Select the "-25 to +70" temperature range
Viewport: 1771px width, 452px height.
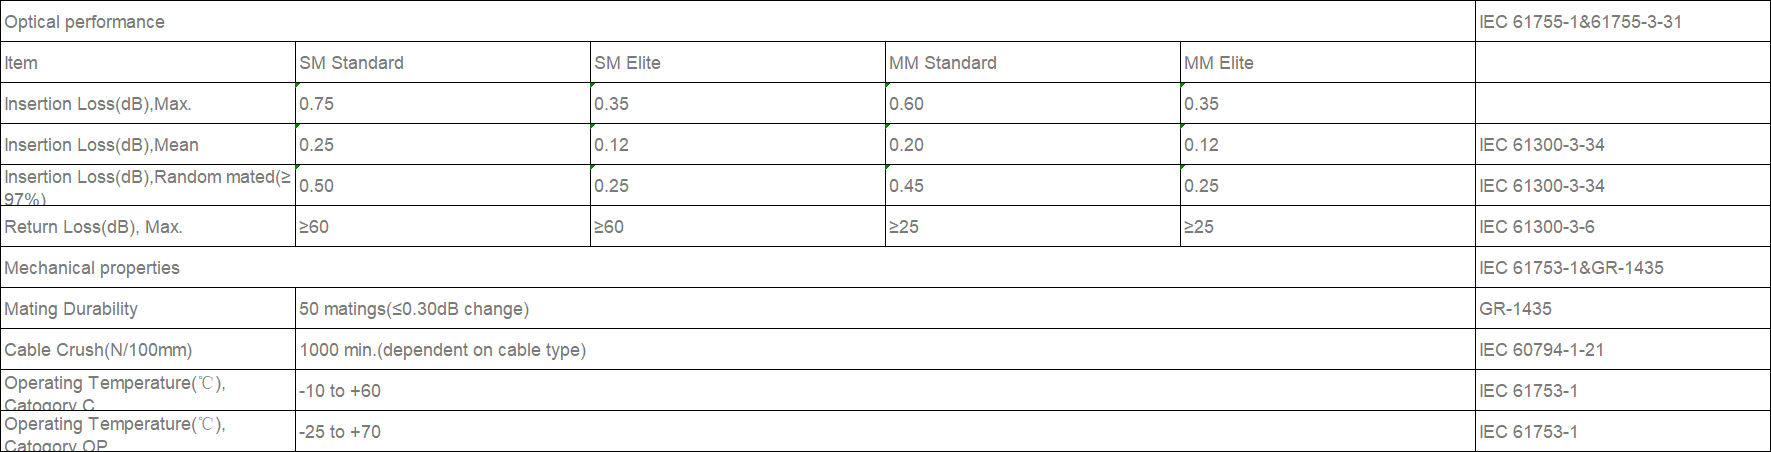340,432
